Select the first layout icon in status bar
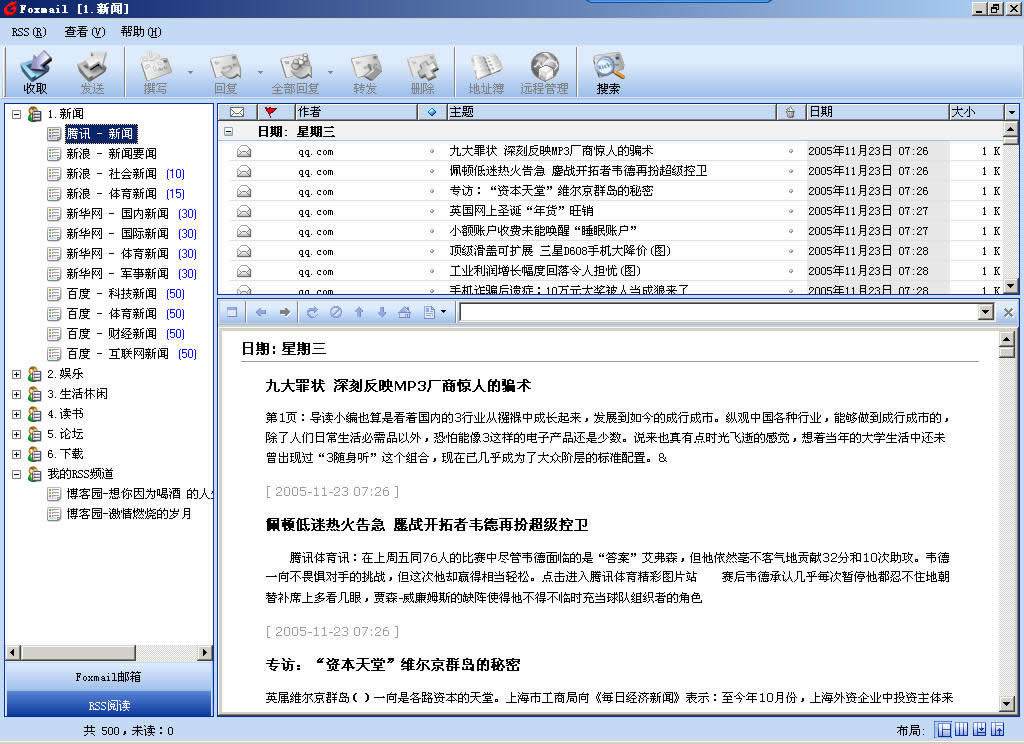This screenshot has width=1024, height=744. coord(943,730)
